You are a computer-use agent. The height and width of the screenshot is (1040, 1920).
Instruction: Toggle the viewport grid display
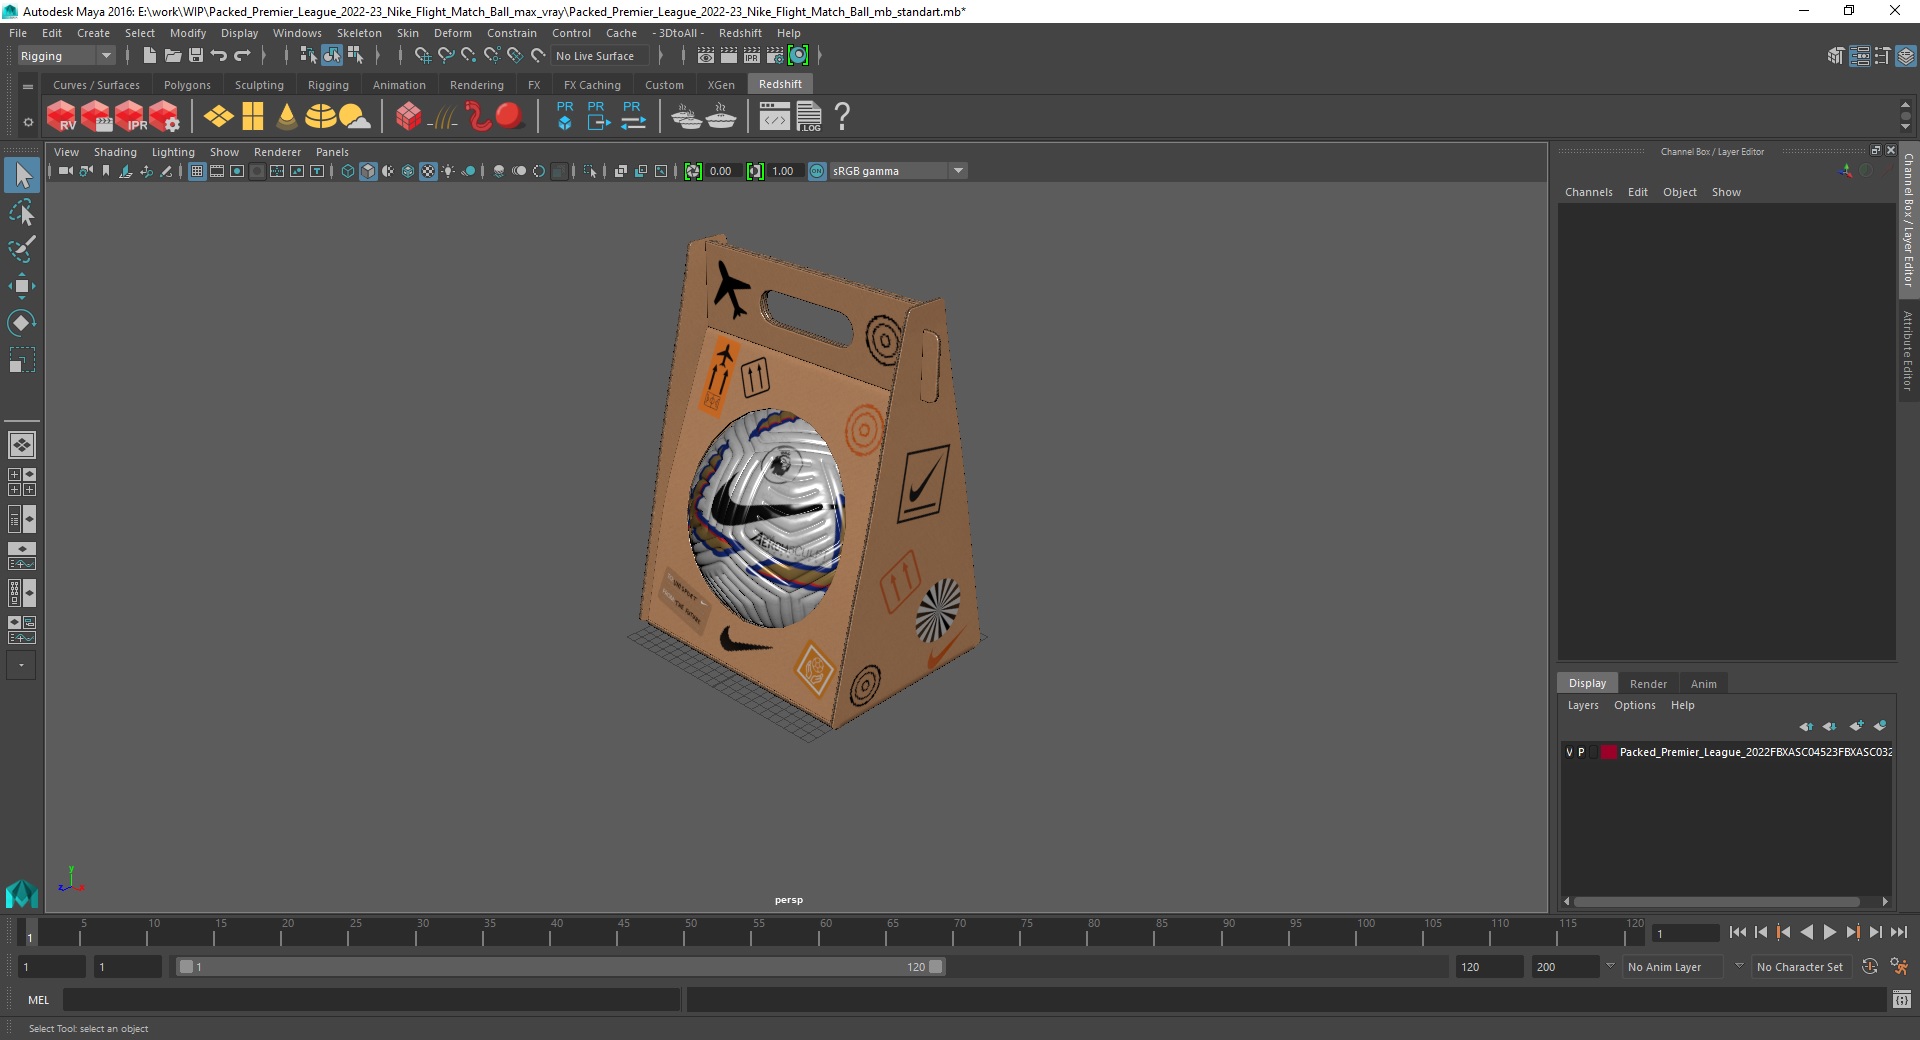197,171
